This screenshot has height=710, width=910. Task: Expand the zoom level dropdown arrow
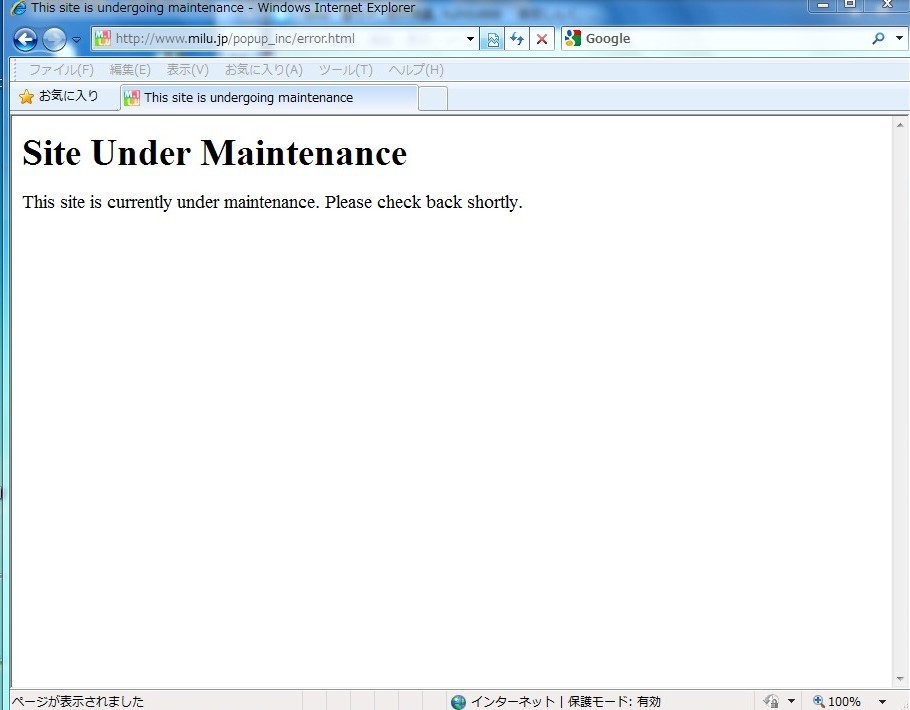[x=882, y=701]
